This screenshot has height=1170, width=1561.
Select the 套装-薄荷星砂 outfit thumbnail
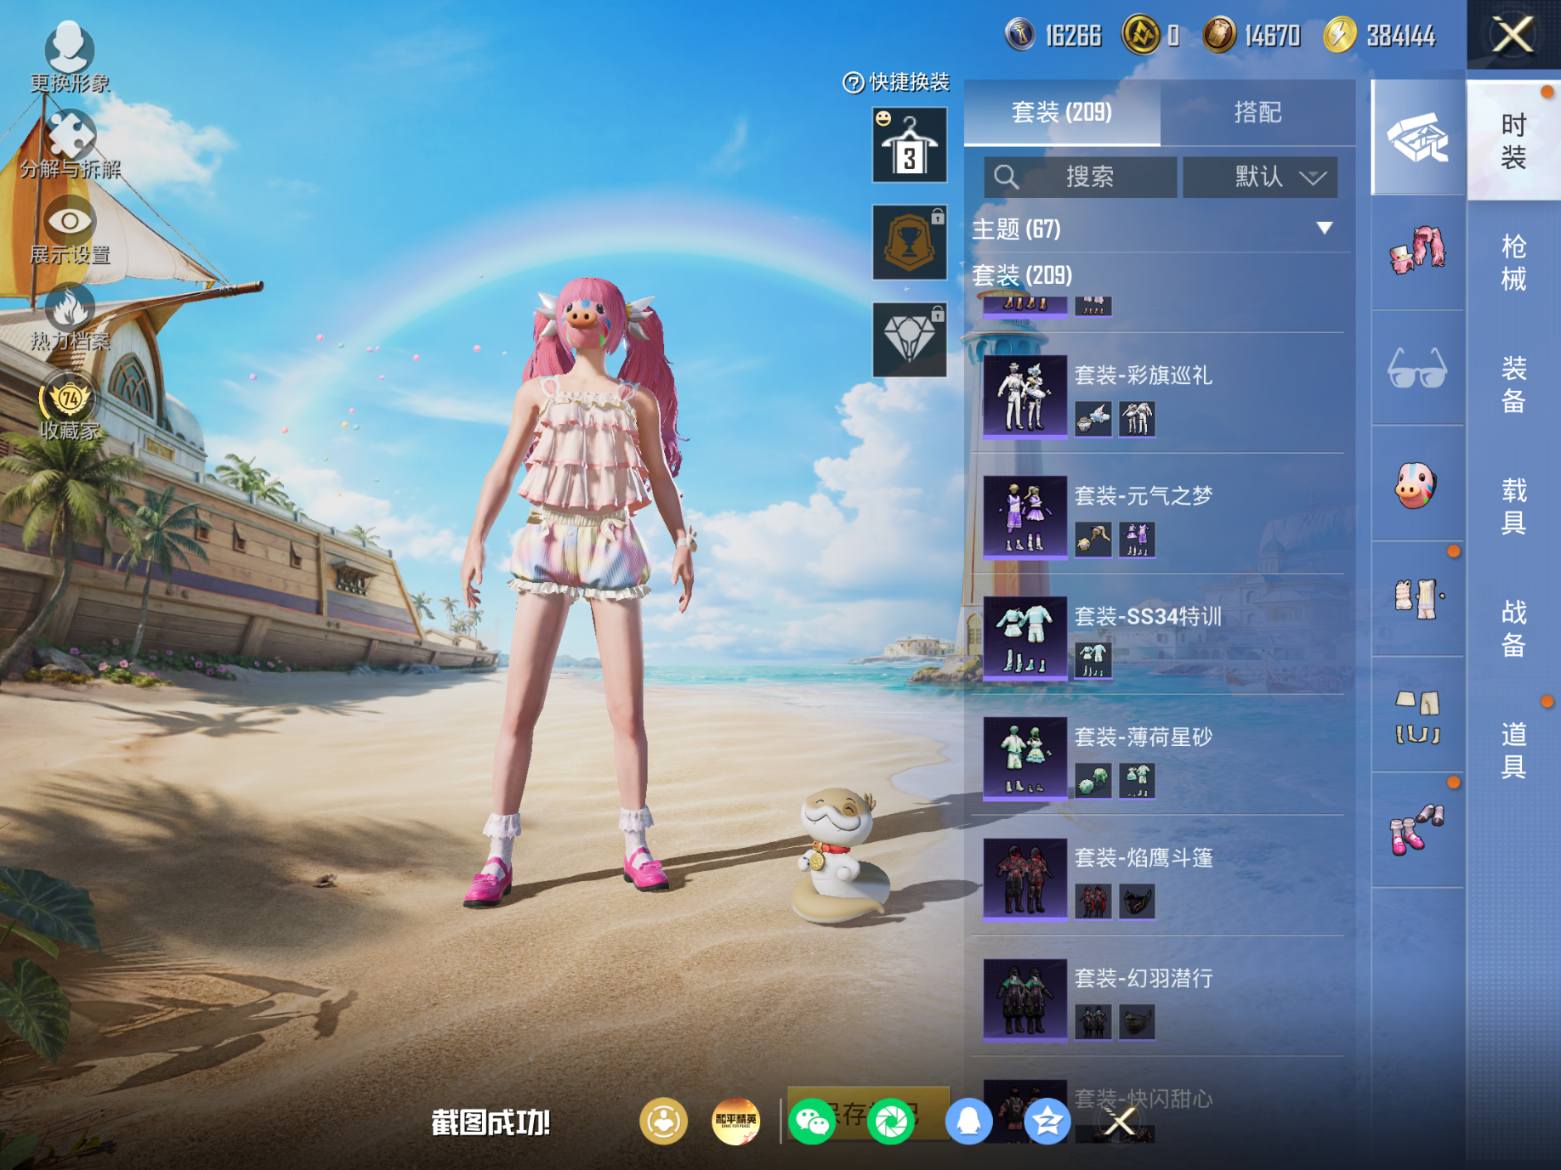pos(1024,759)
